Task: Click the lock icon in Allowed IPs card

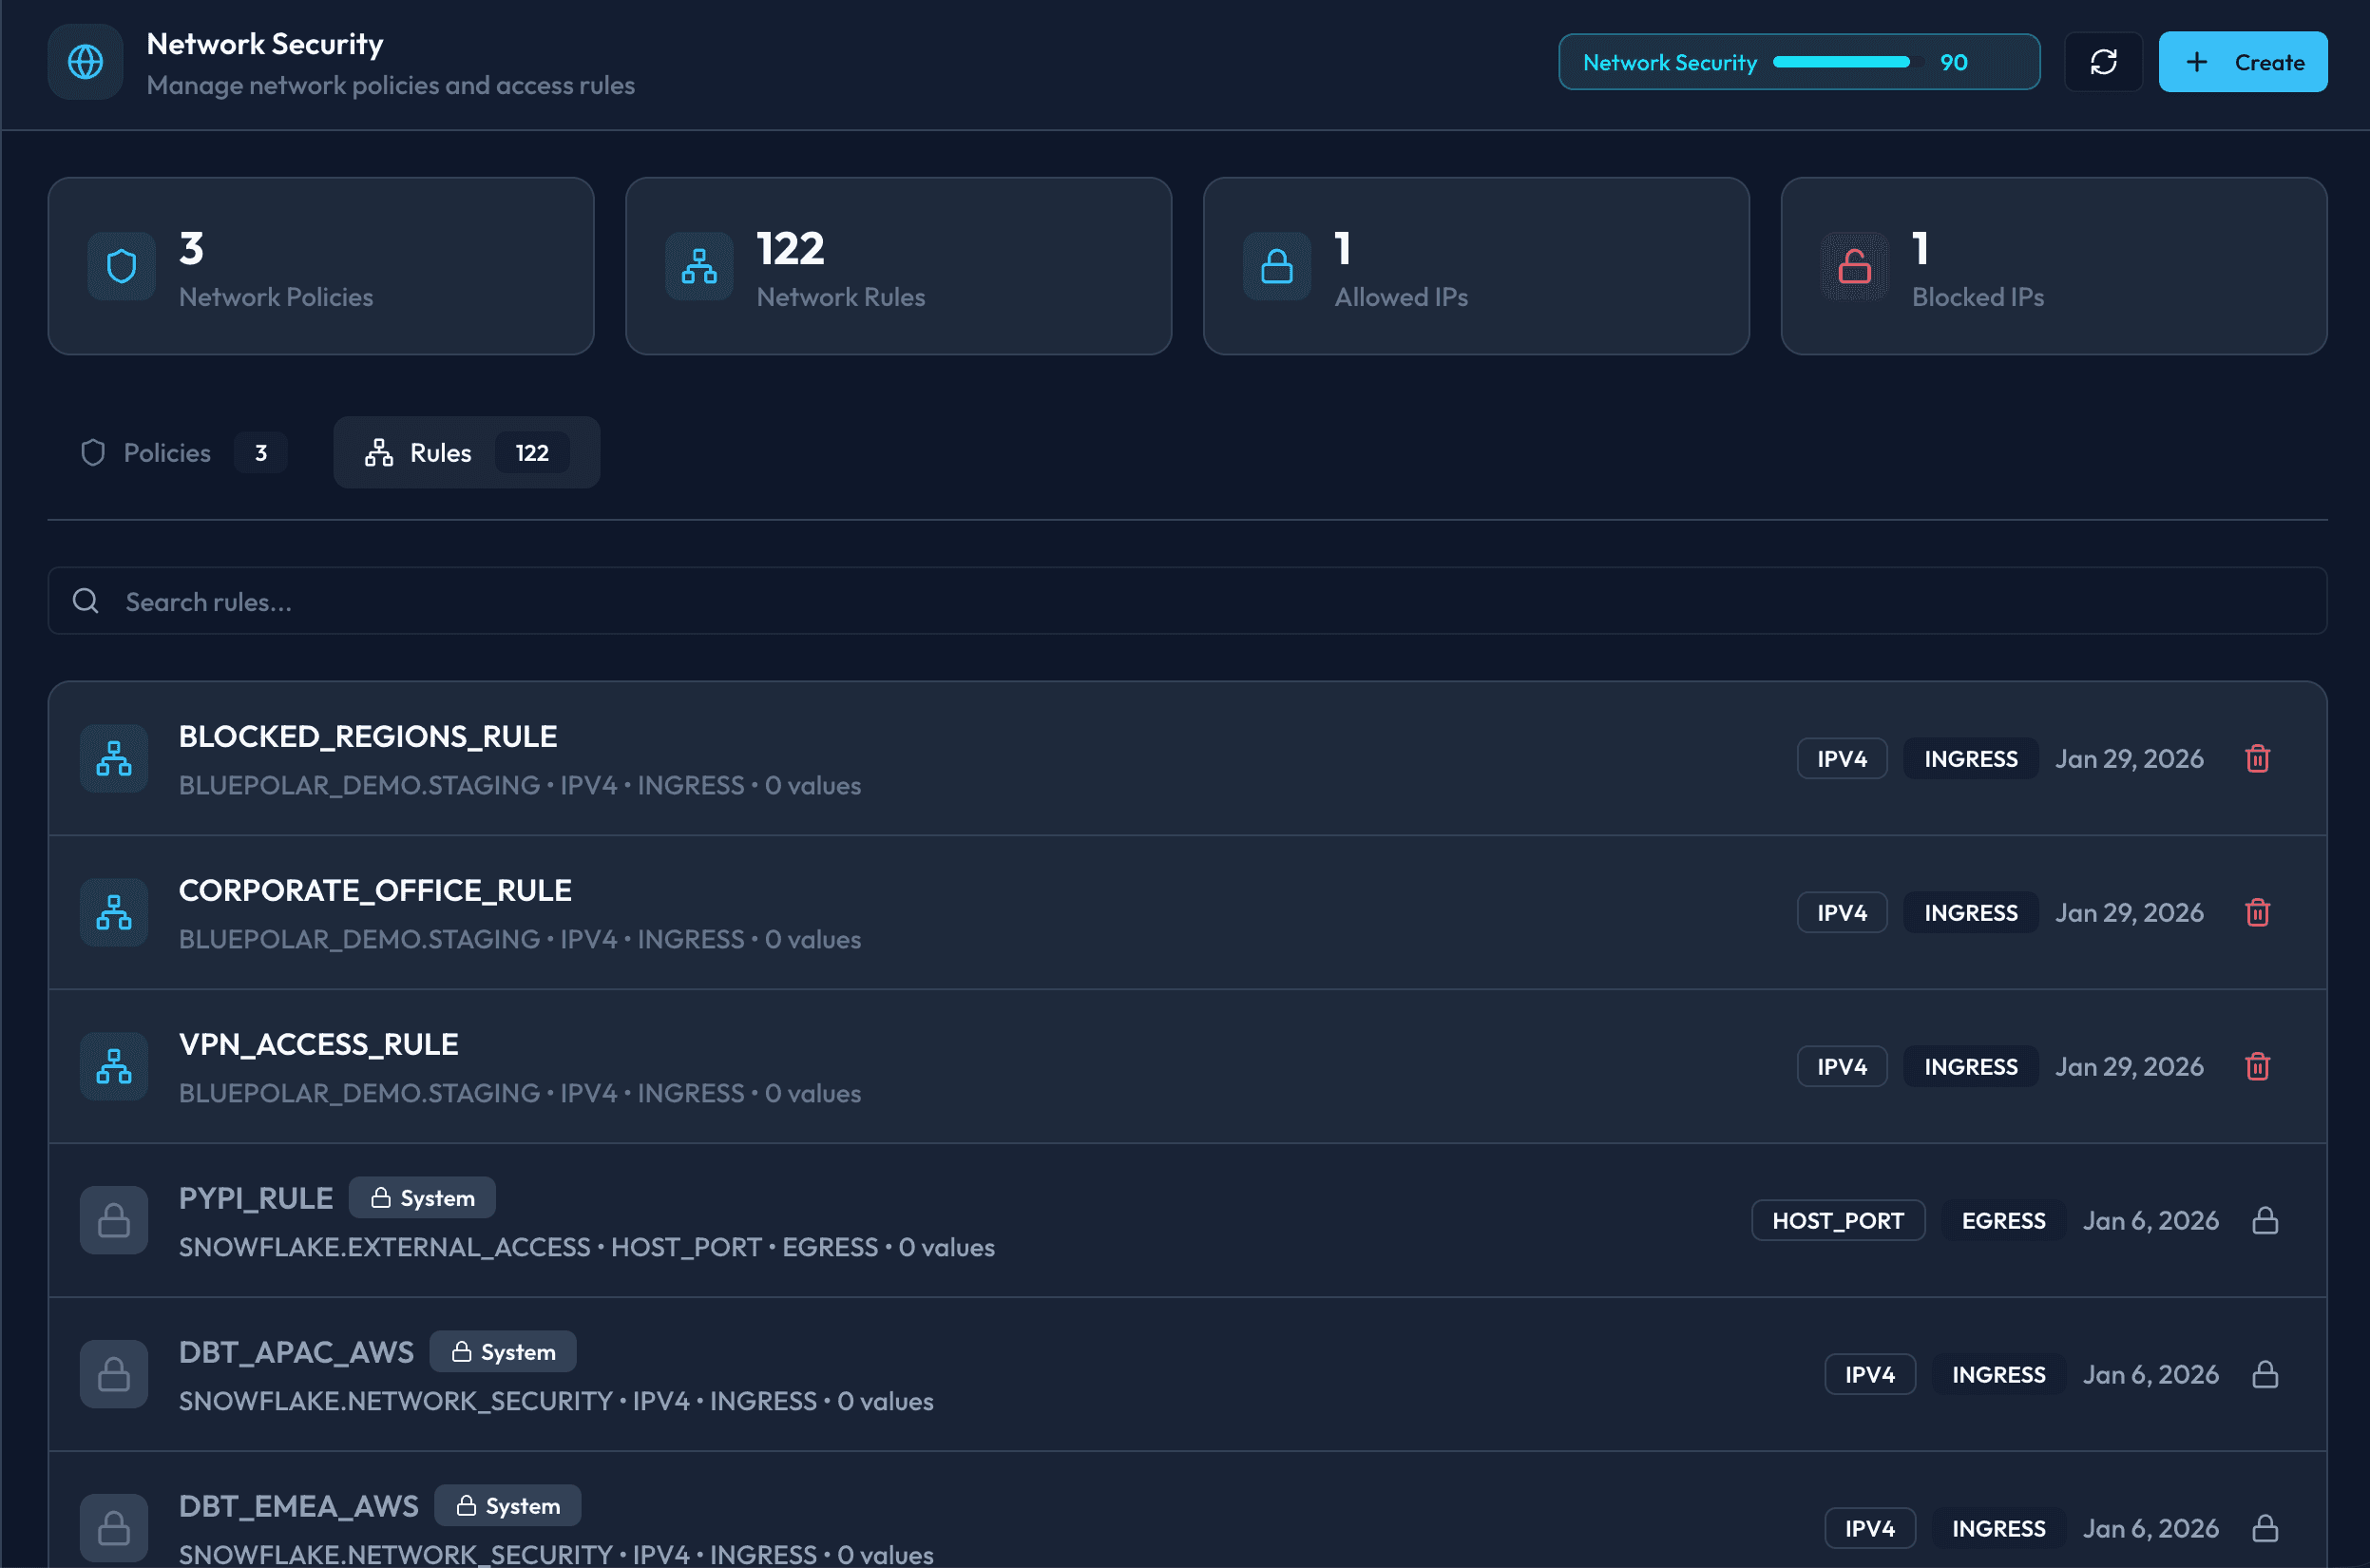Action: click(1276, 267)
